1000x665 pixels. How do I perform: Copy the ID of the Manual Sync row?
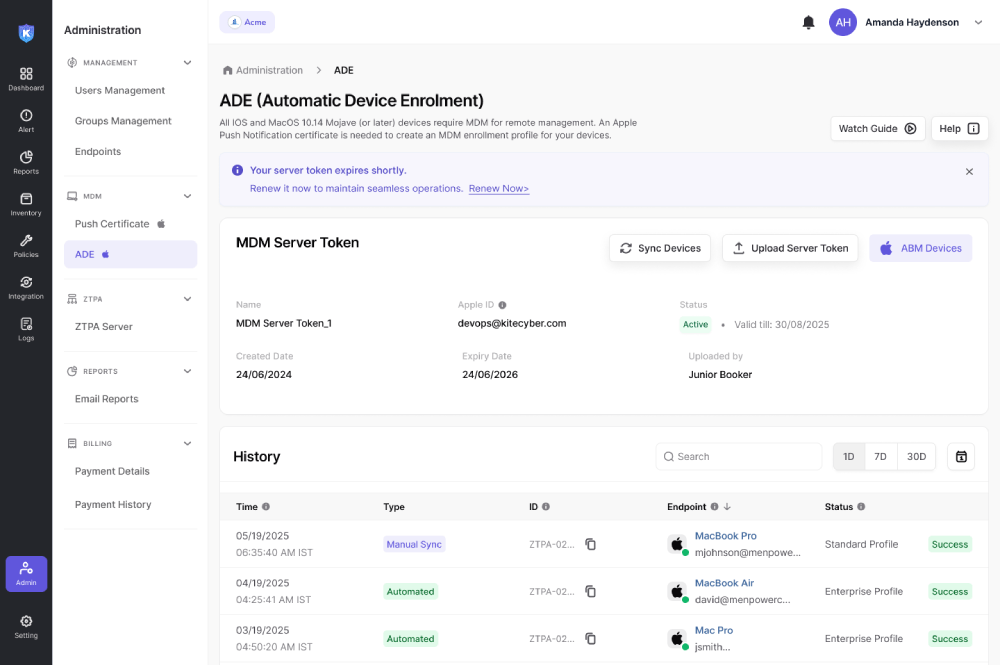coord(590,544)
